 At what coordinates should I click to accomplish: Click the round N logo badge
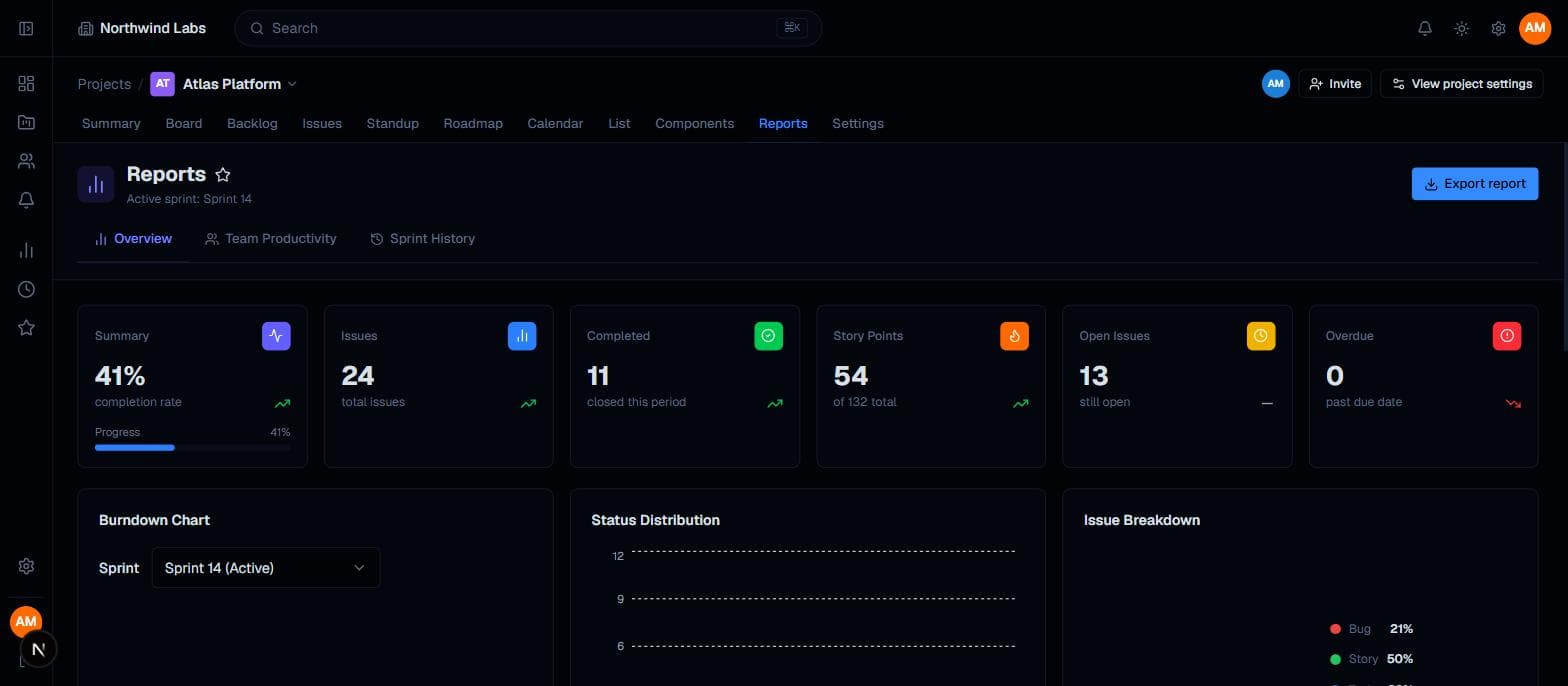(x=38, y=649)
